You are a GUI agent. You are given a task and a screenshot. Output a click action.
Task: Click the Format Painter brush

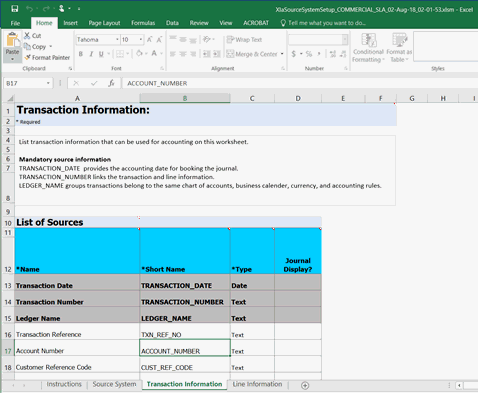click(x=27, y=57)
